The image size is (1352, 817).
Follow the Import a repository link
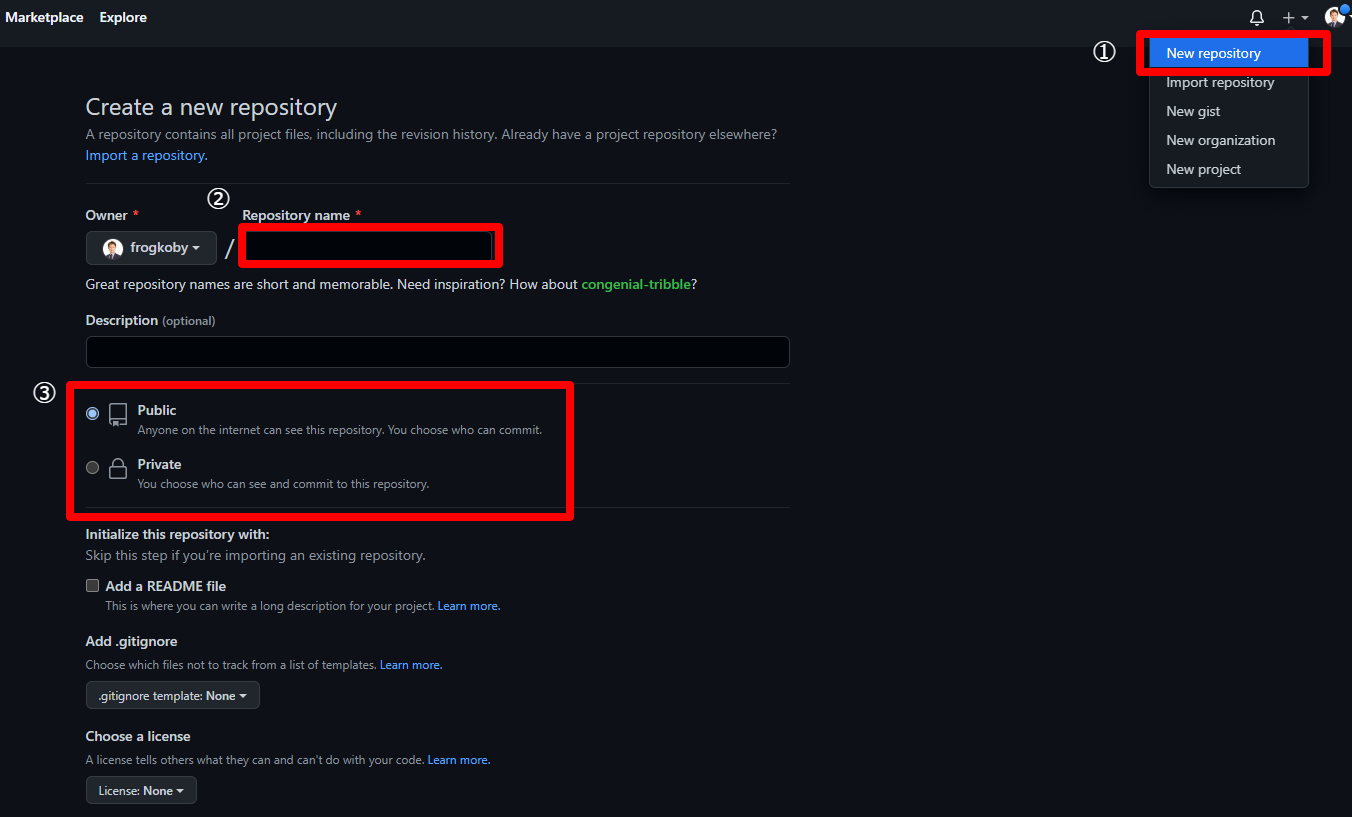pos(146,155)
